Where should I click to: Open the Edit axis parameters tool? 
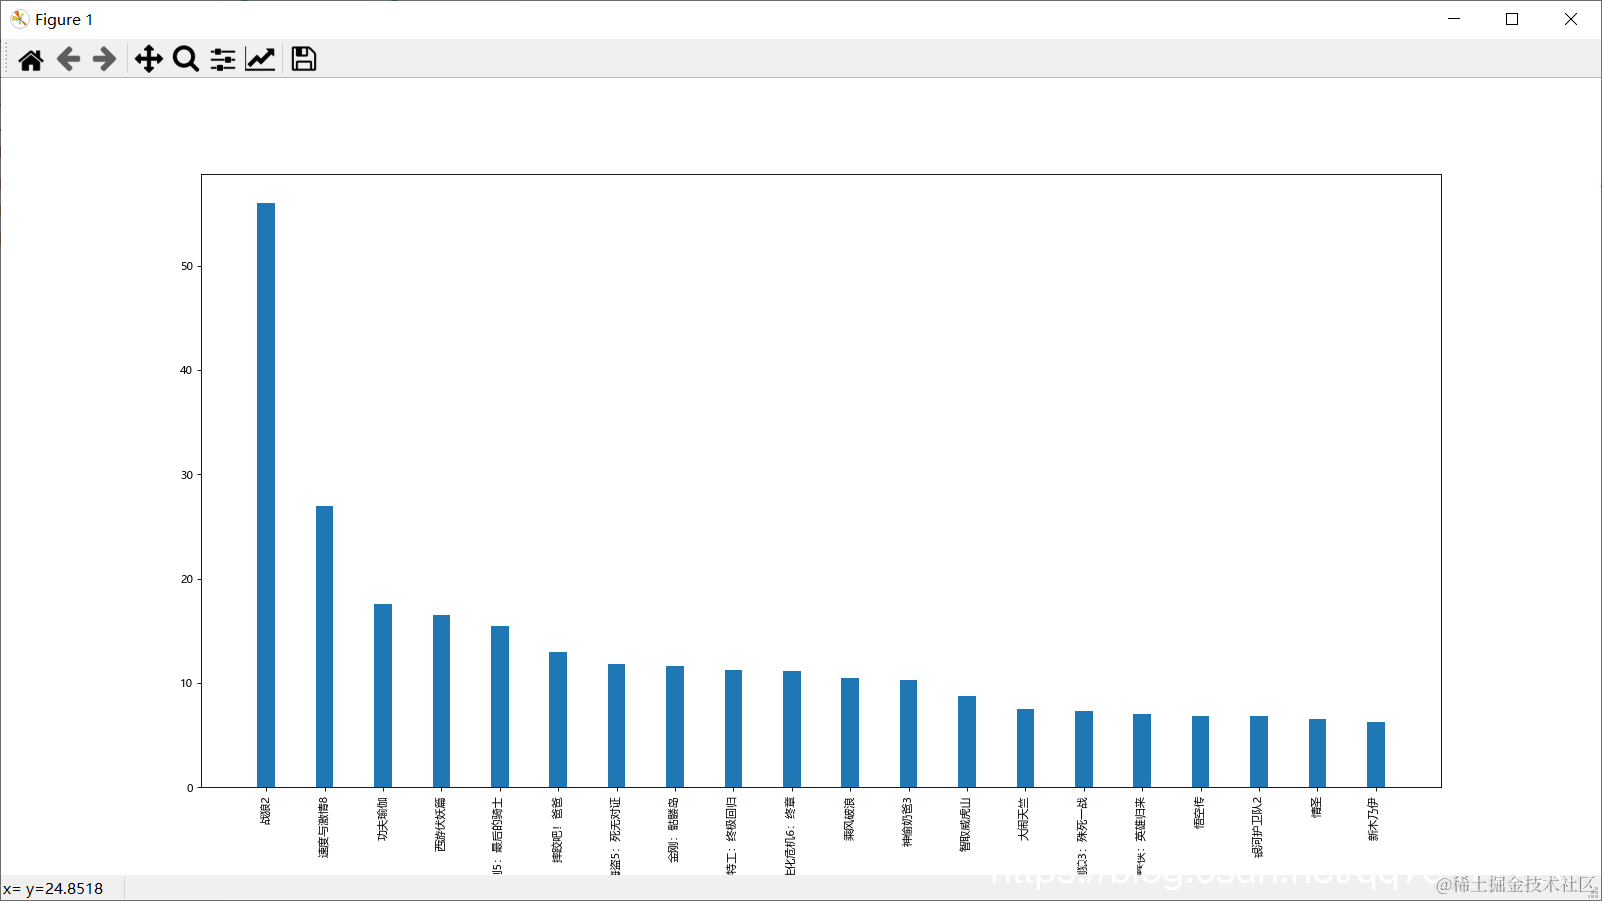(261, 60)
